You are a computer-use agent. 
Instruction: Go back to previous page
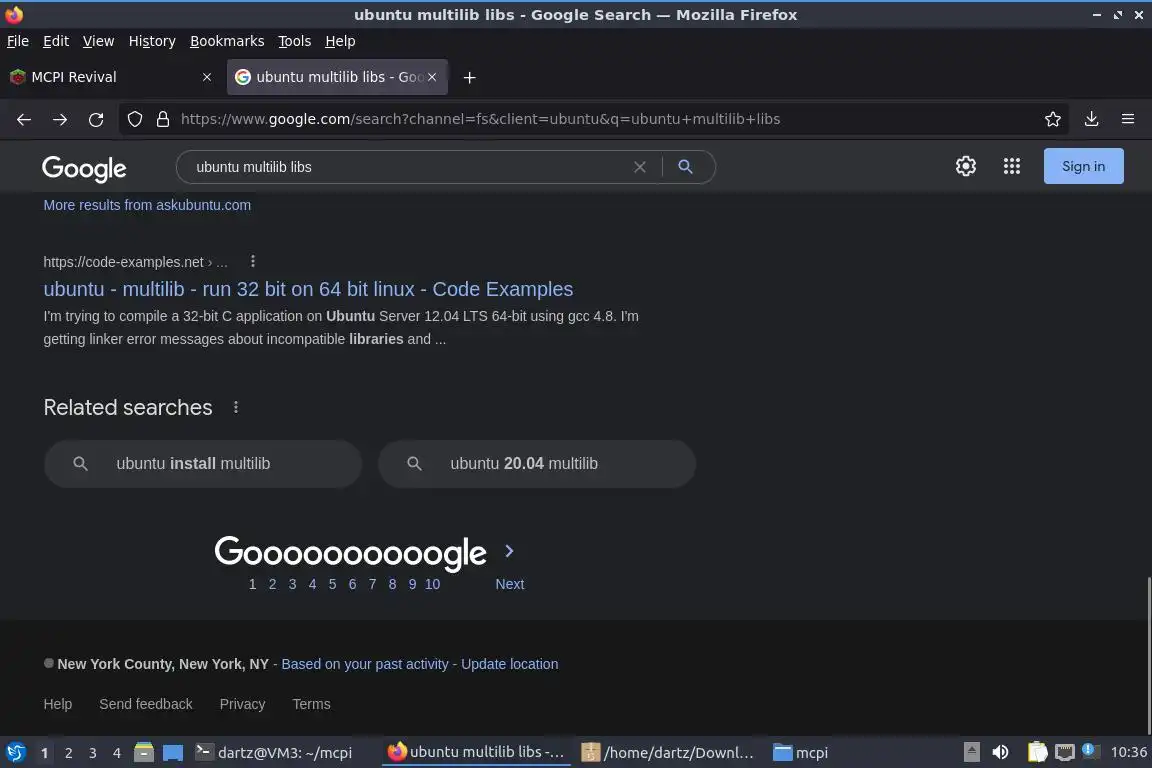[24, 119]
